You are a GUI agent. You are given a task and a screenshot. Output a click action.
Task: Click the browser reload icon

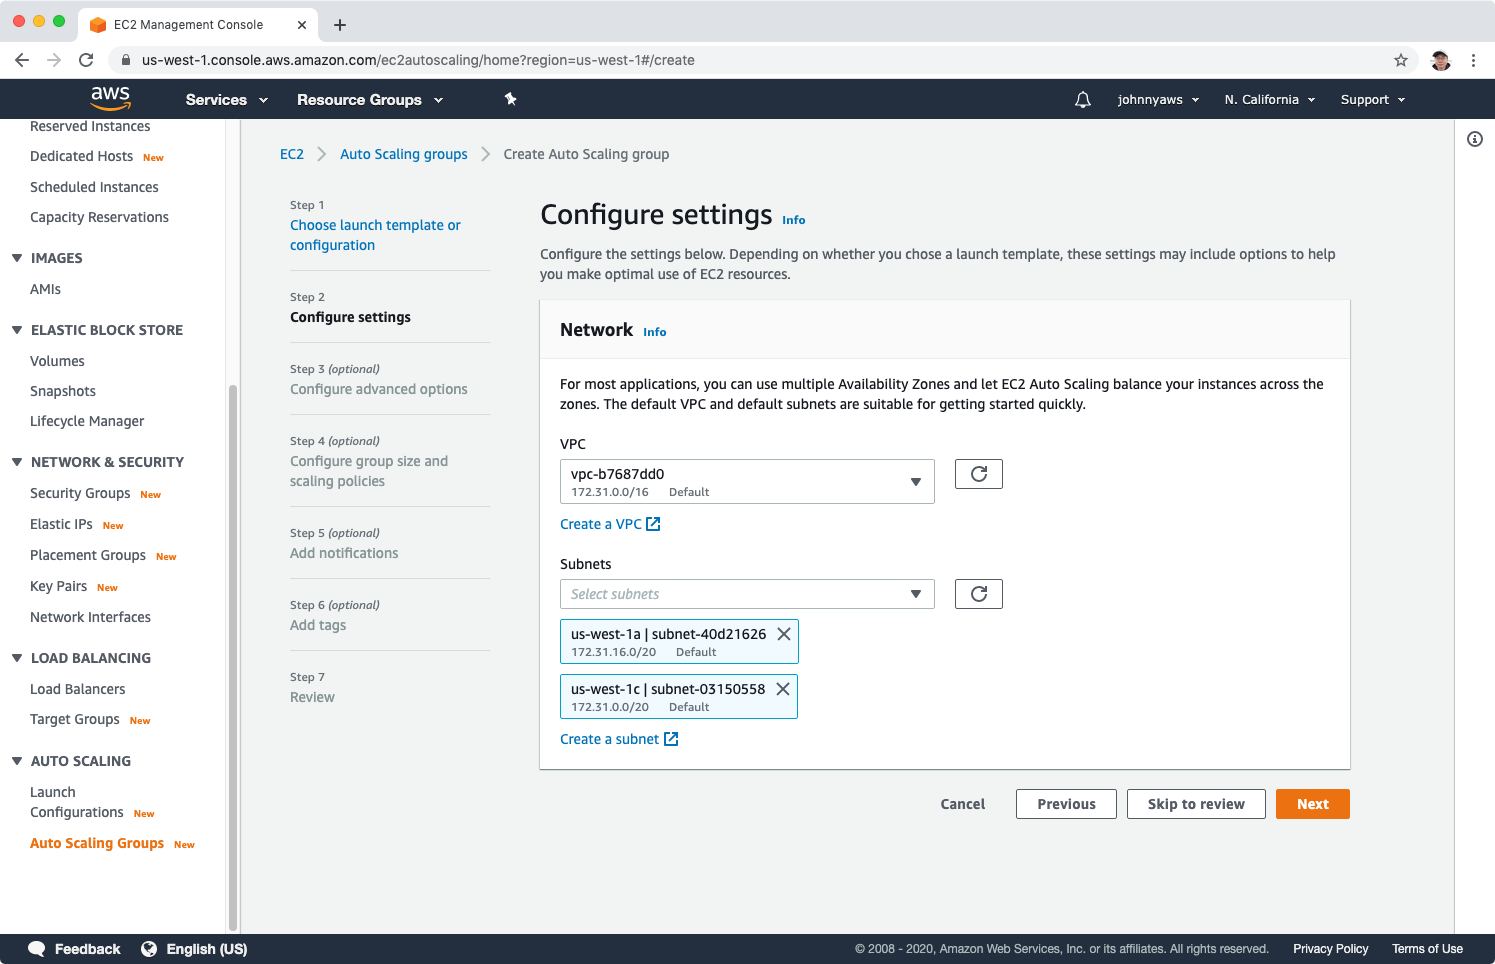pos(86,60)
